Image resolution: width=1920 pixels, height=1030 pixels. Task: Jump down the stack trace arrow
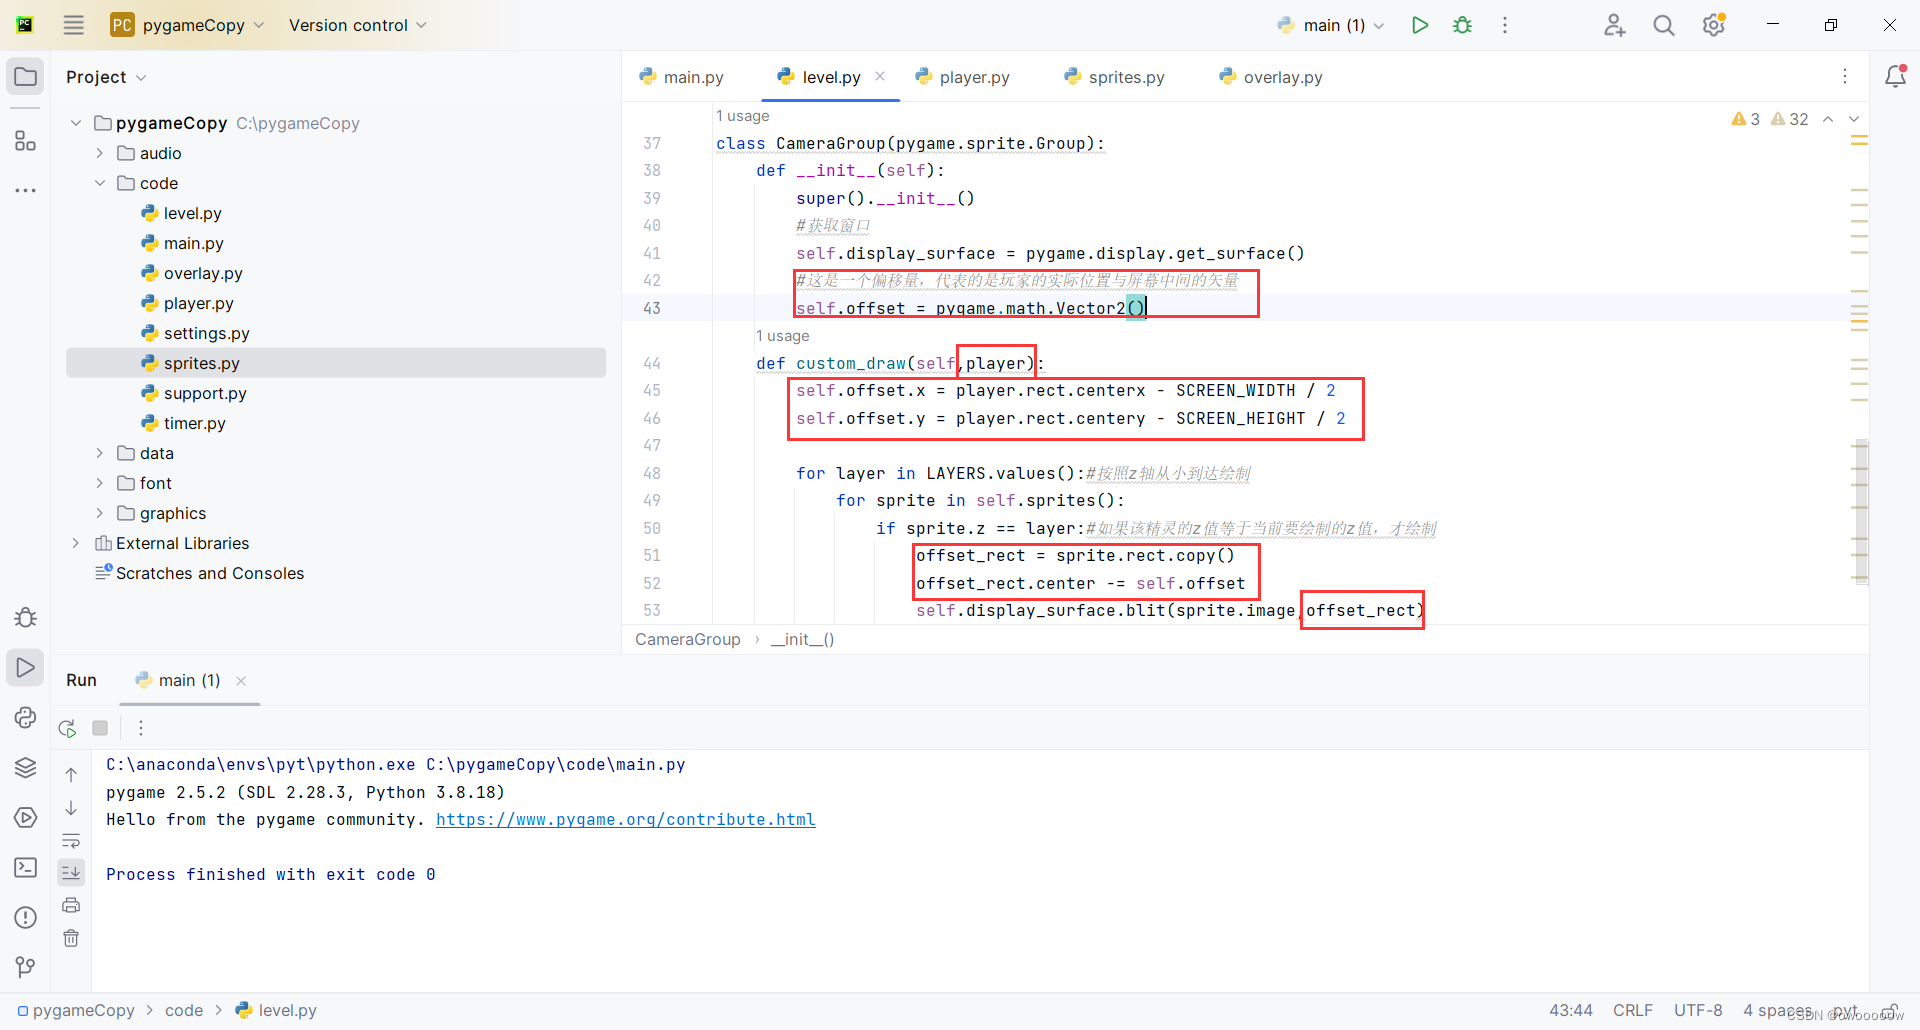pos(71,807)
